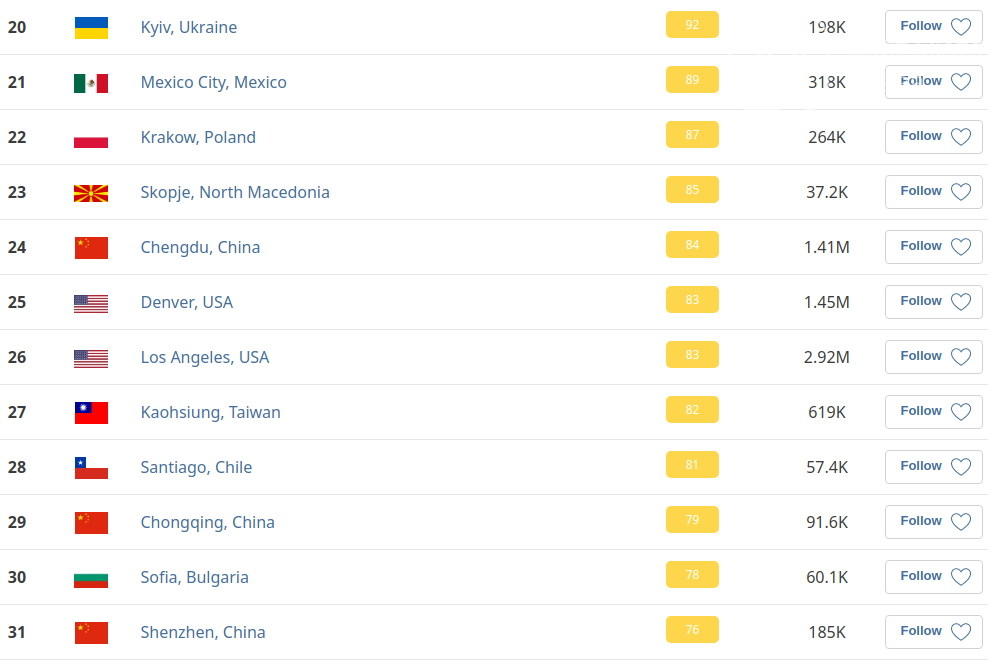Open the Santiago, Chile city link
The height and width of the screenshot is (670, 997).
pyautogui.click(x=196, y=467)
